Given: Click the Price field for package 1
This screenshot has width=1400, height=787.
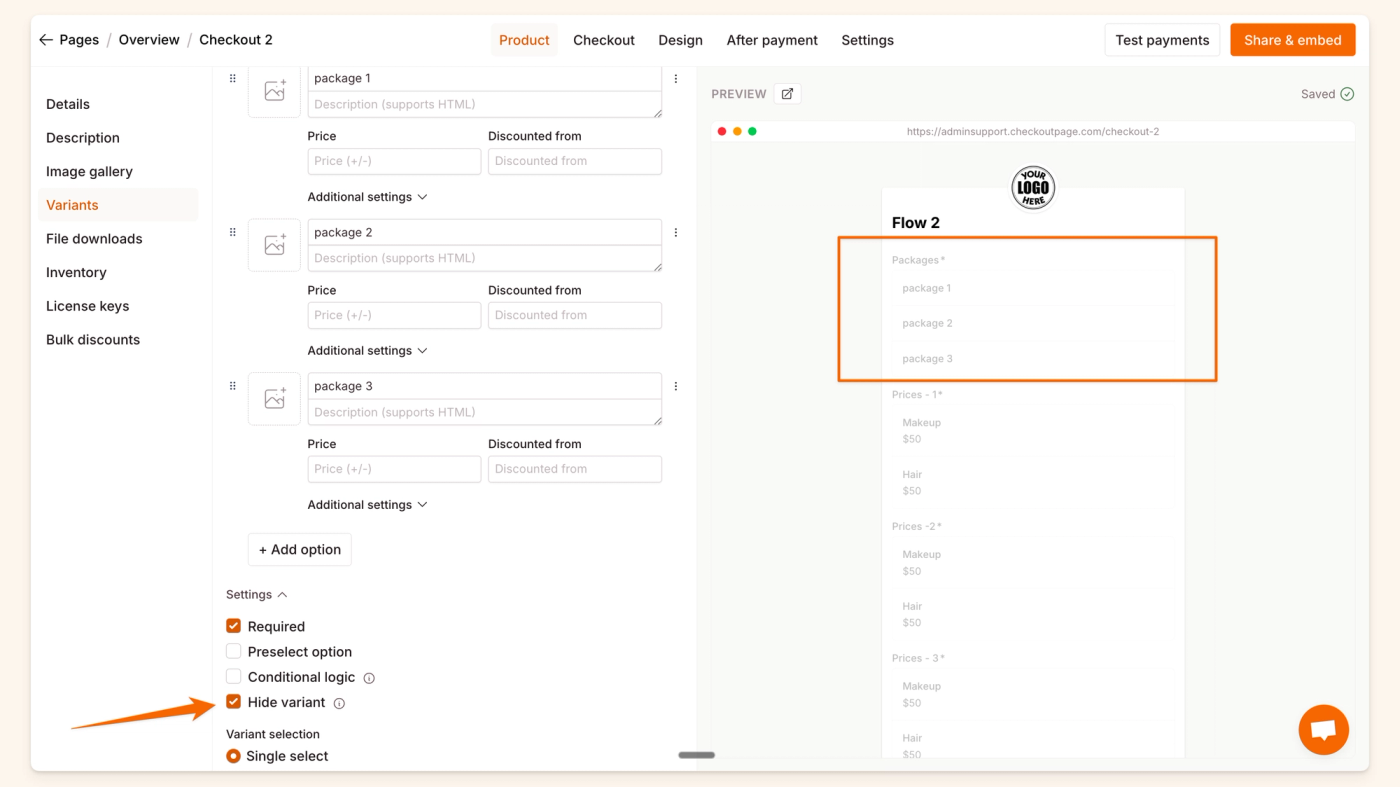Looking at the screenshot, I should pyautogui.click(x=394, y=161).
